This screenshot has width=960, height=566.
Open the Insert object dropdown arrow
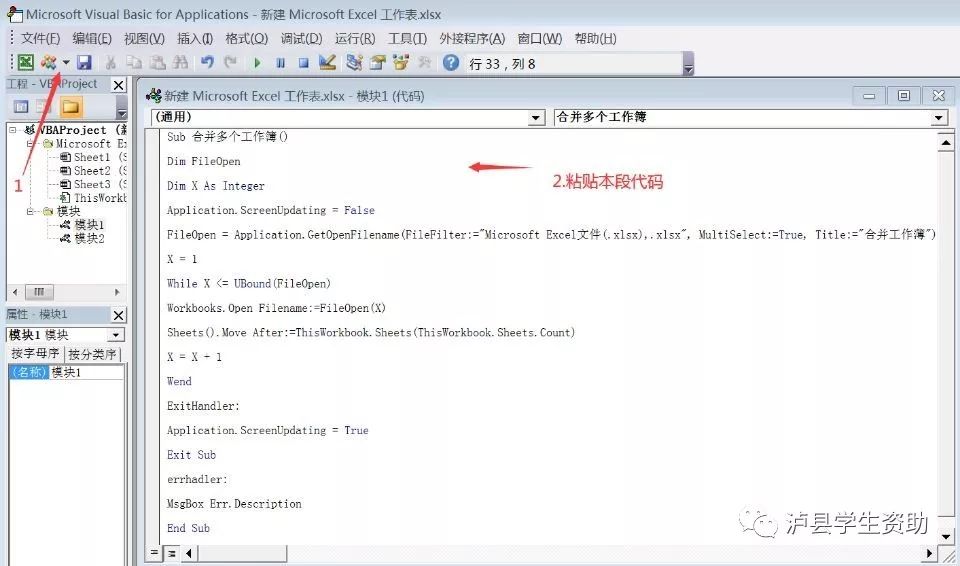pos(66,62)
